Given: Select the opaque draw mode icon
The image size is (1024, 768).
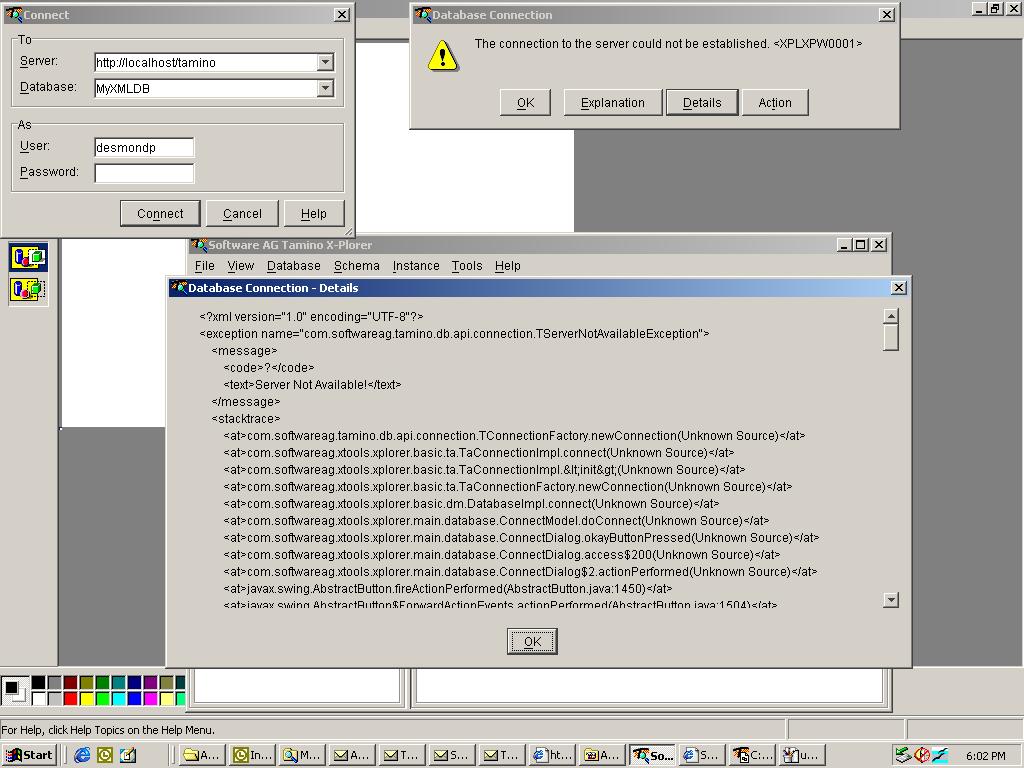Looking at the screenshot, I should tap(28, 257).
